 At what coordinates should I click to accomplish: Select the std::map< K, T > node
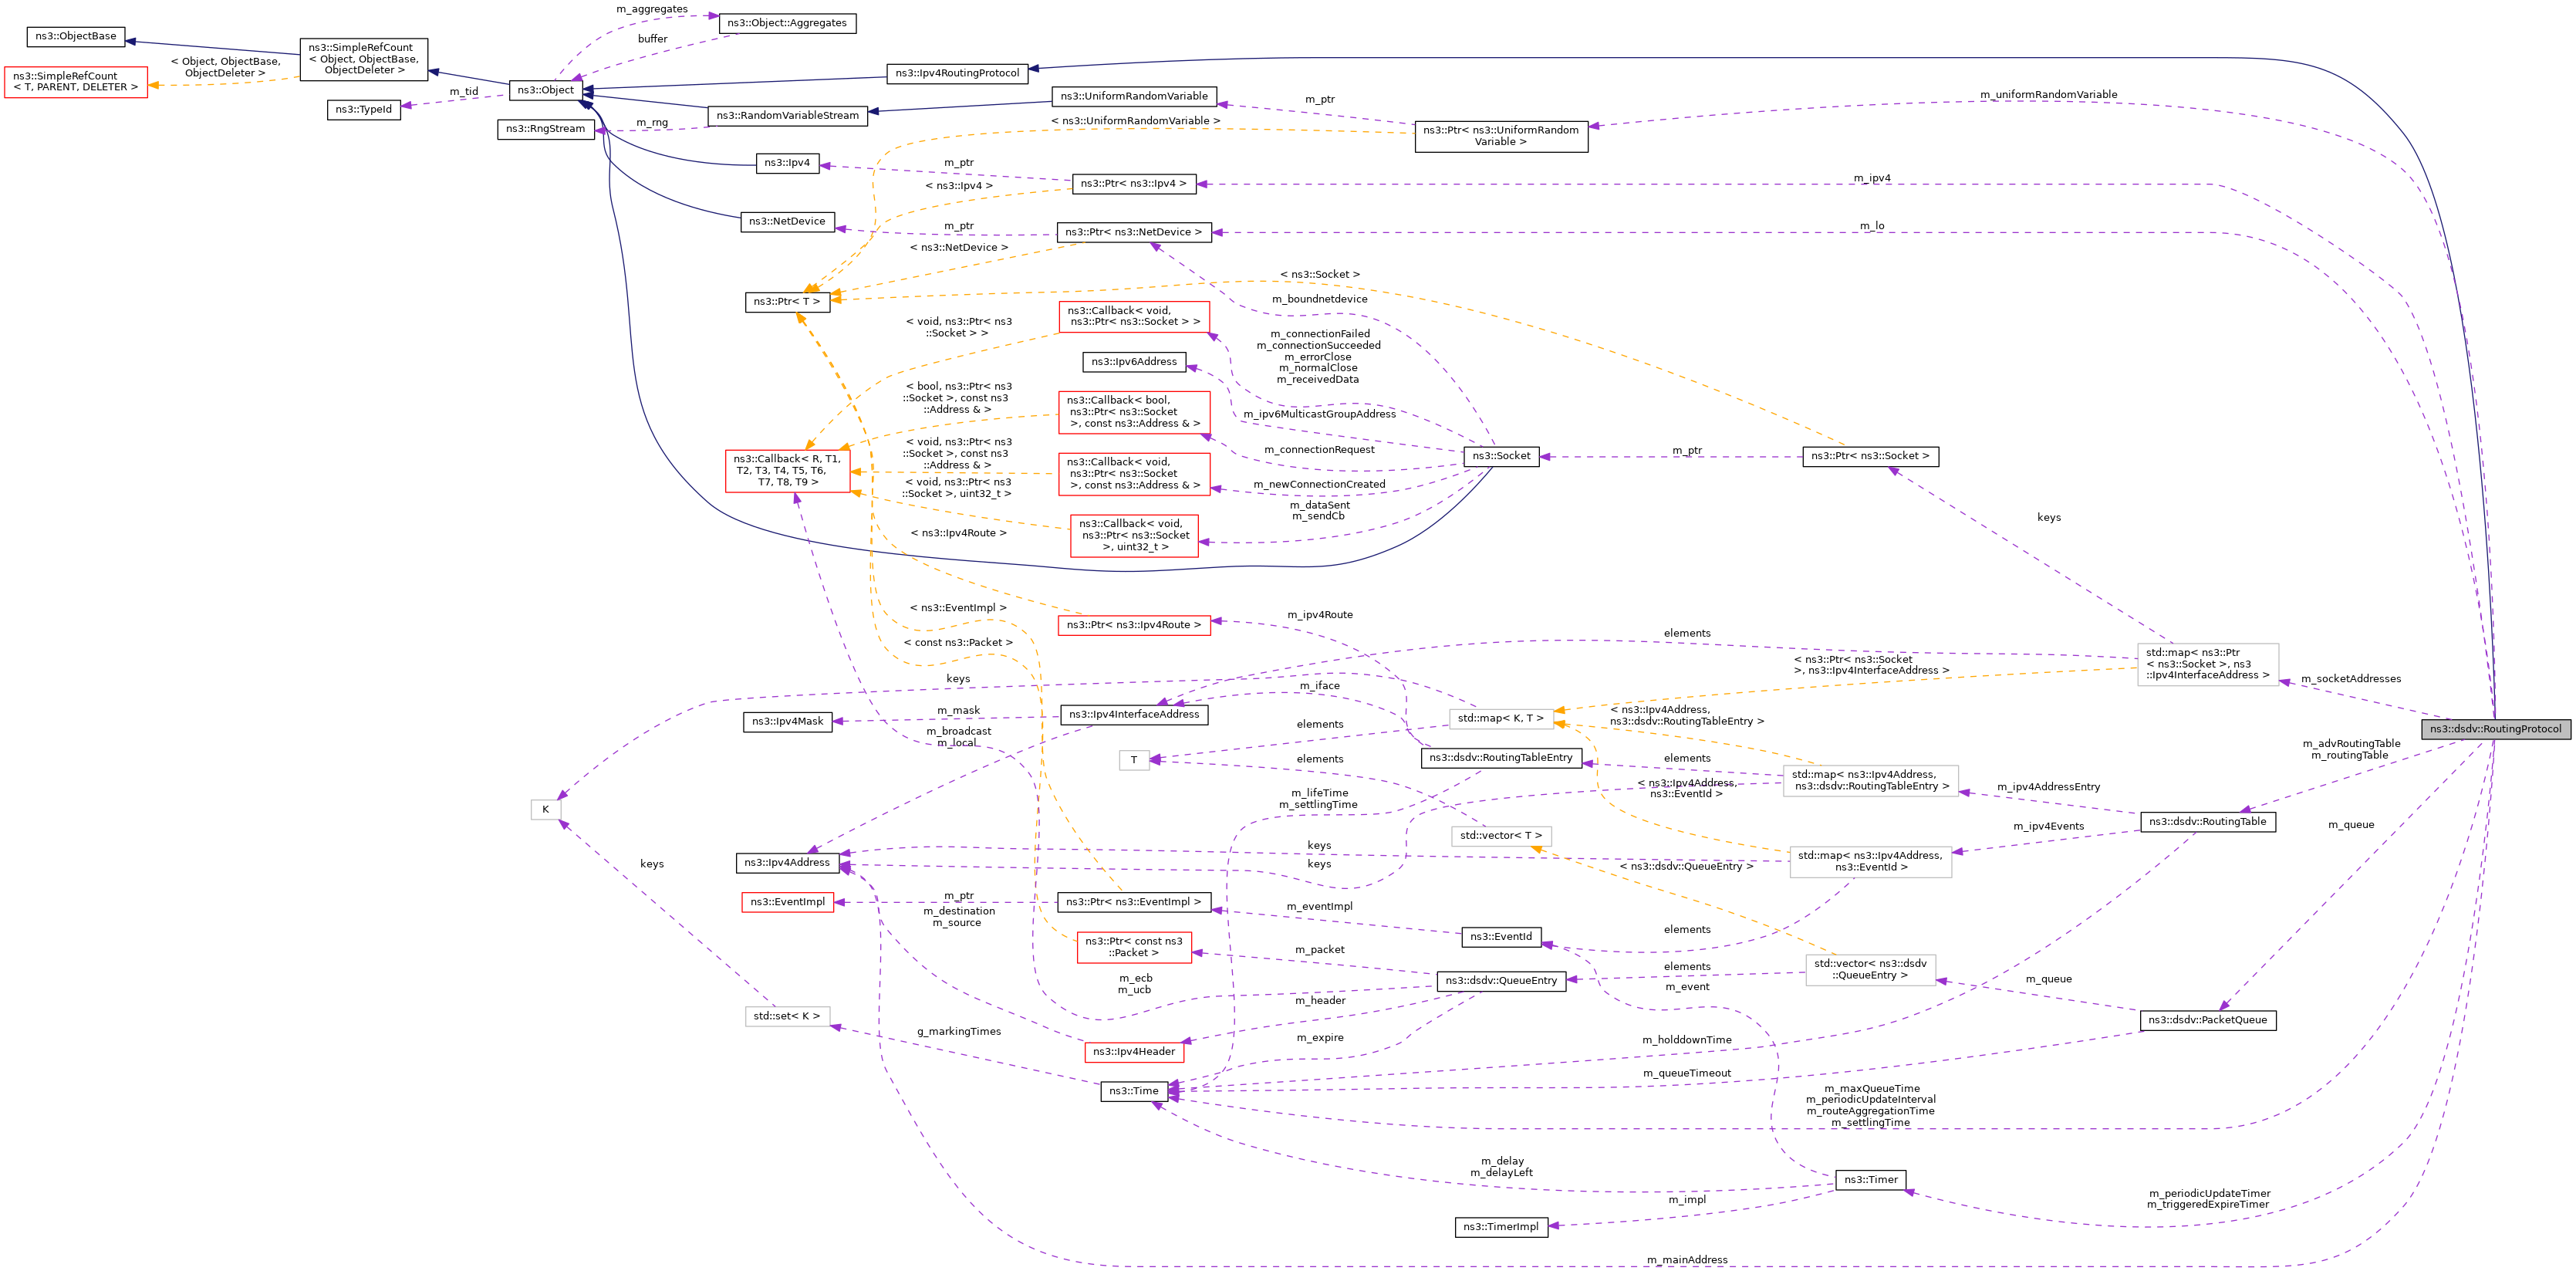point(1501,718)
